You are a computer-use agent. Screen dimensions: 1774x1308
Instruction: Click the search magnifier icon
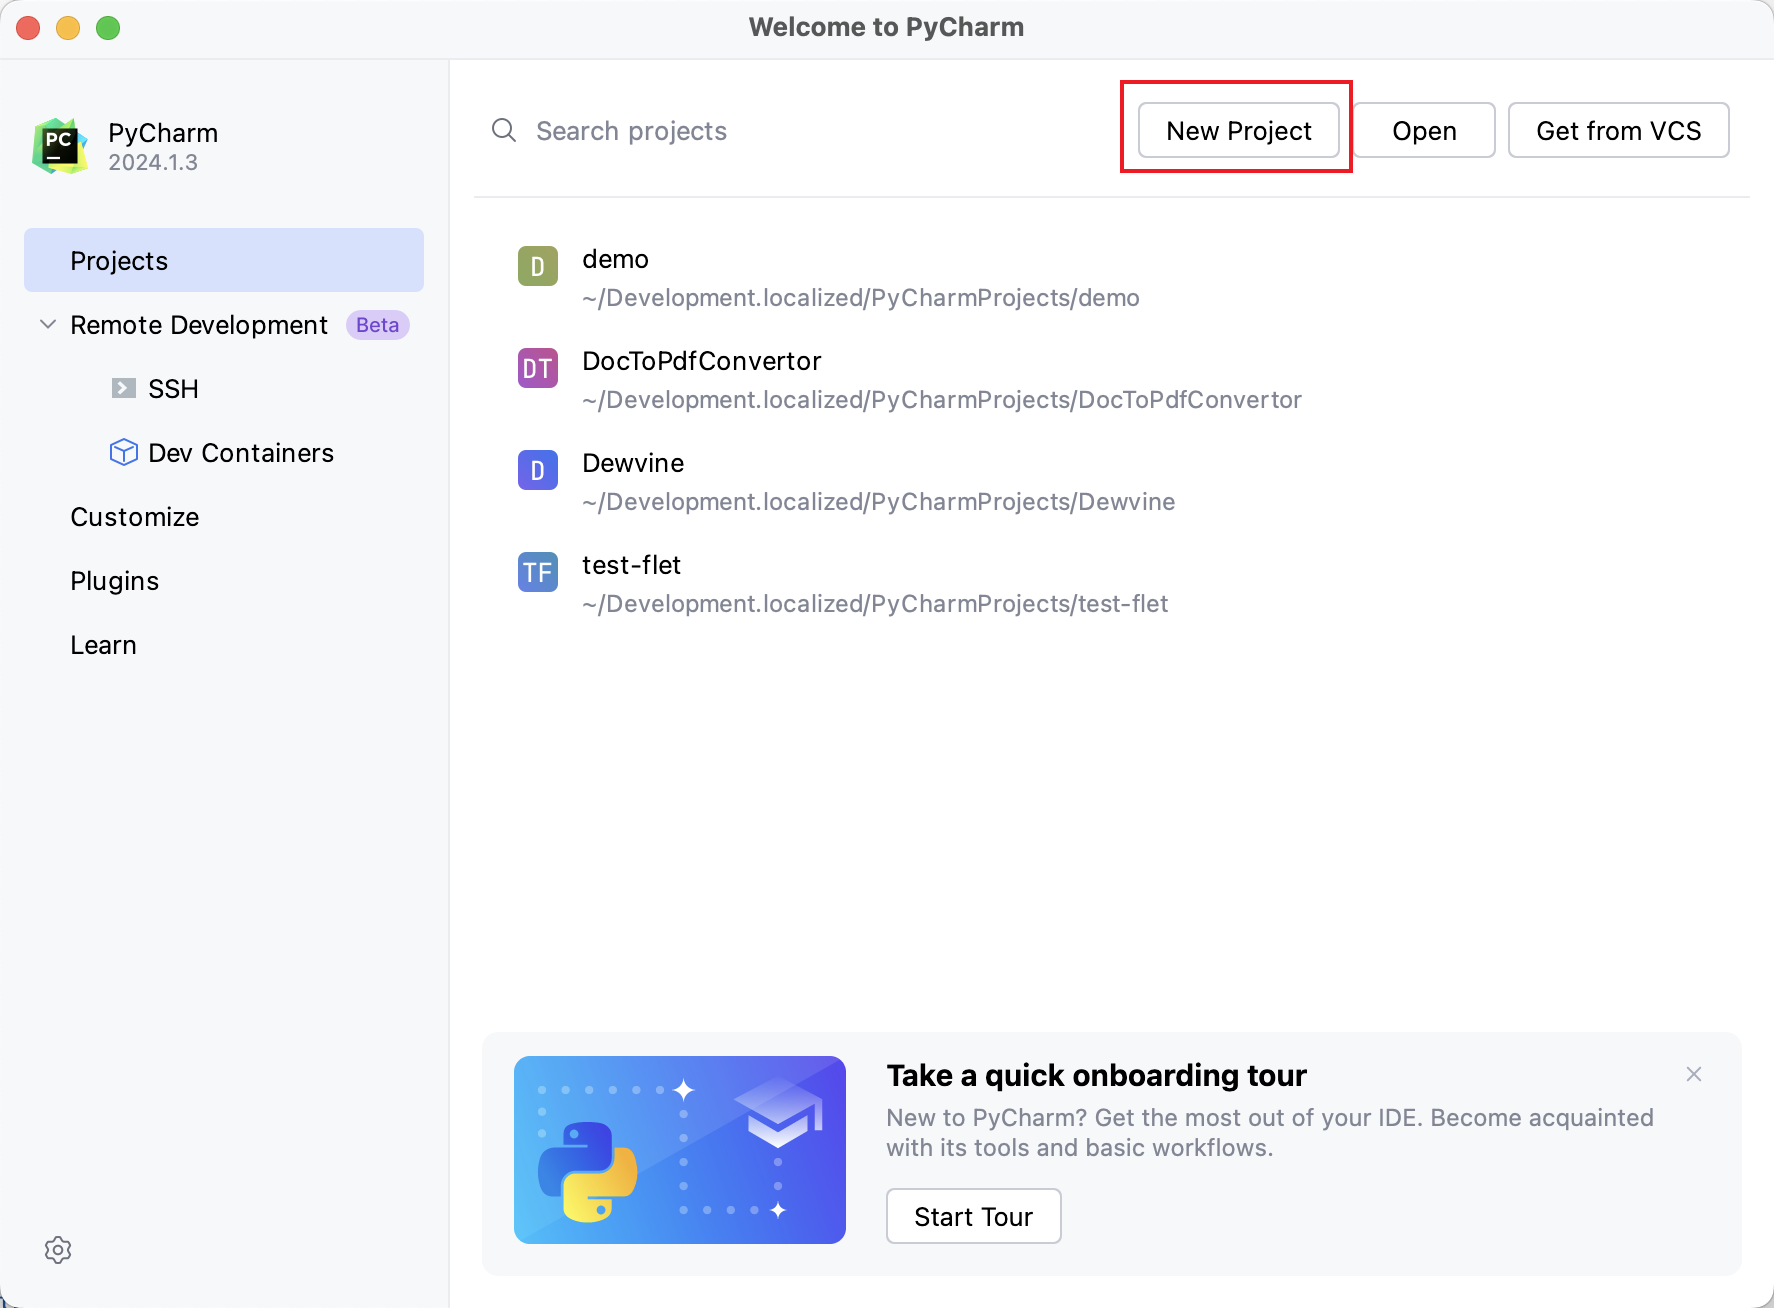tap(504, 131)
